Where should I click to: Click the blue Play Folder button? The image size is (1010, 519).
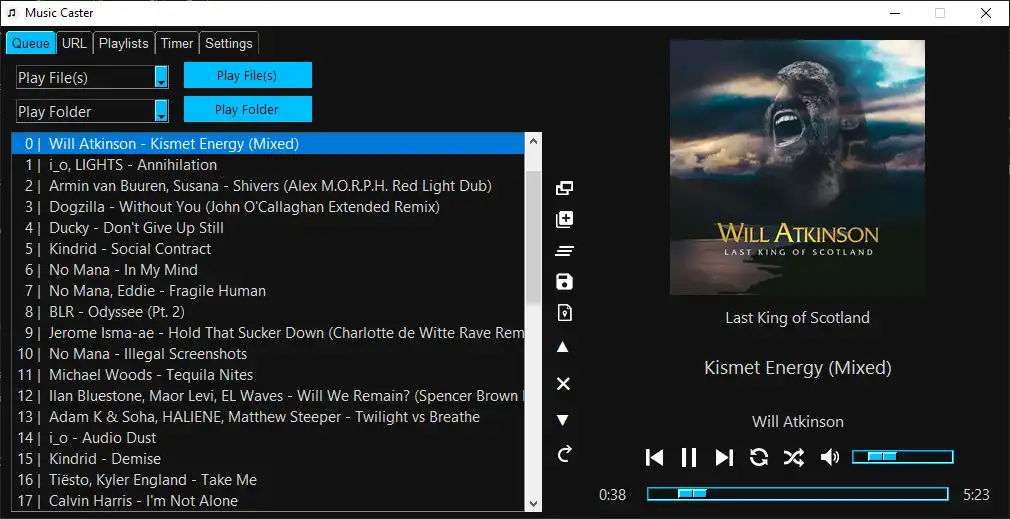[247, 109]
